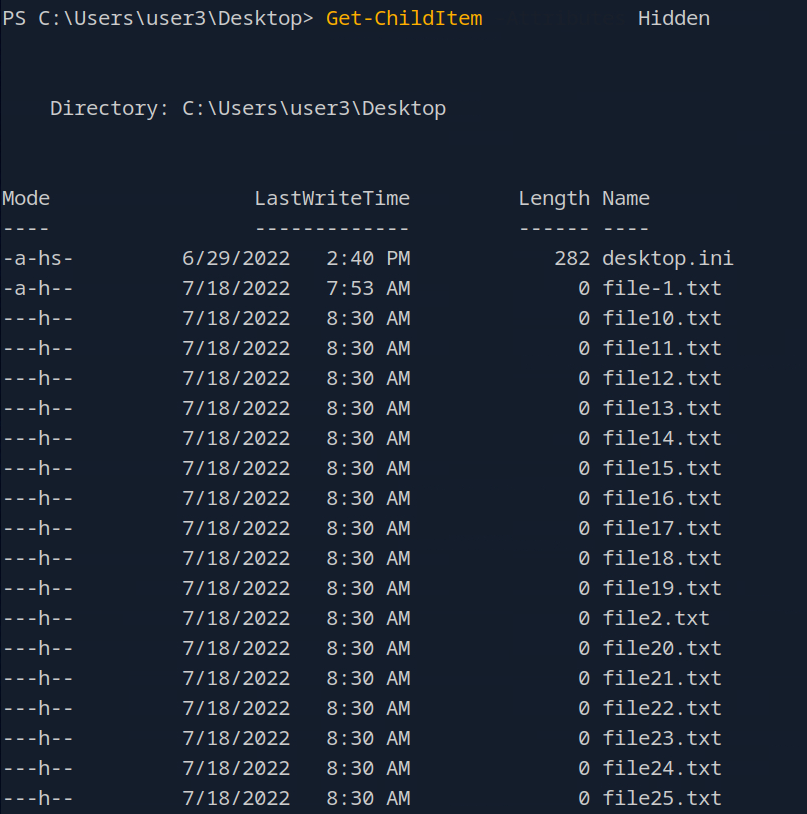Click the Mode column header

pos(26,198)
